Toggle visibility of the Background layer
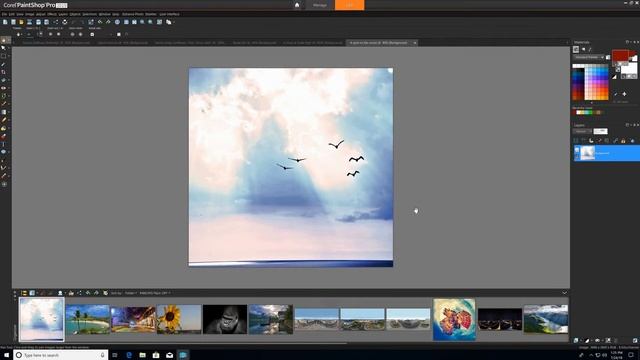The height and width of the screenshot is (360, 640). tap(577, 150)
